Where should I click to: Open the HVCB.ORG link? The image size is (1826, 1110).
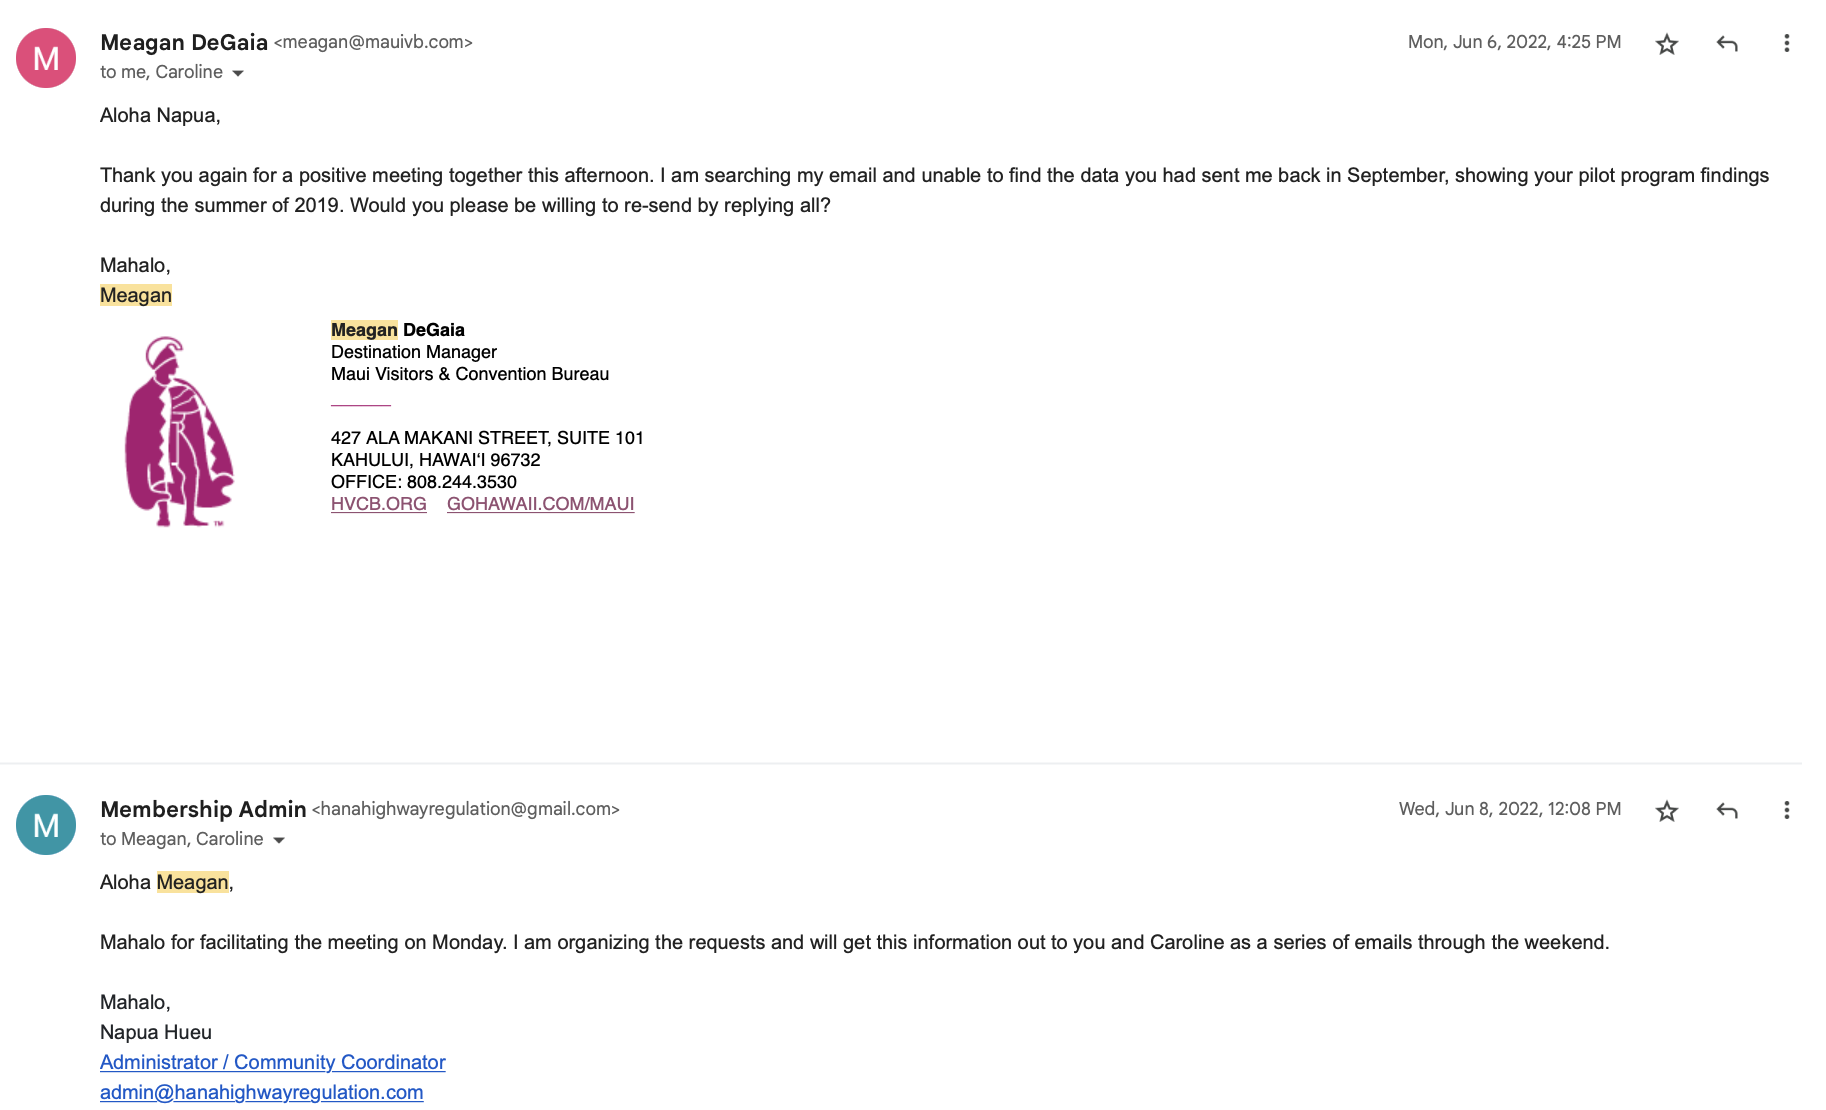(x=378, y=504)
